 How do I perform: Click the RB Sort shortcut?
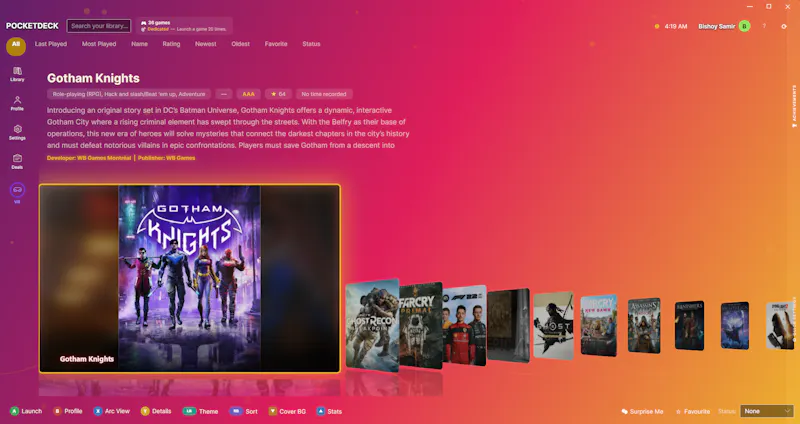point(243,411)
